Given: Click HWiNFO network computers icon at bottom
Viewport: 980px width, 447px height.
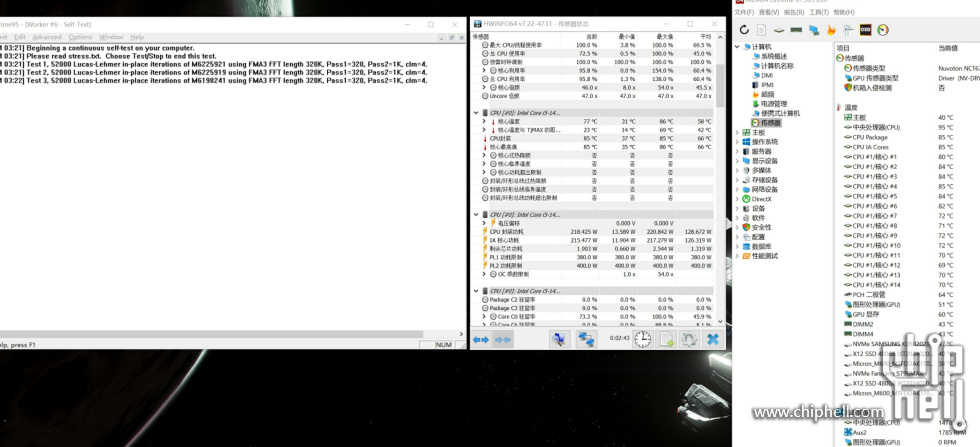Looking at the screenshot, I should (x=586, y=339).
